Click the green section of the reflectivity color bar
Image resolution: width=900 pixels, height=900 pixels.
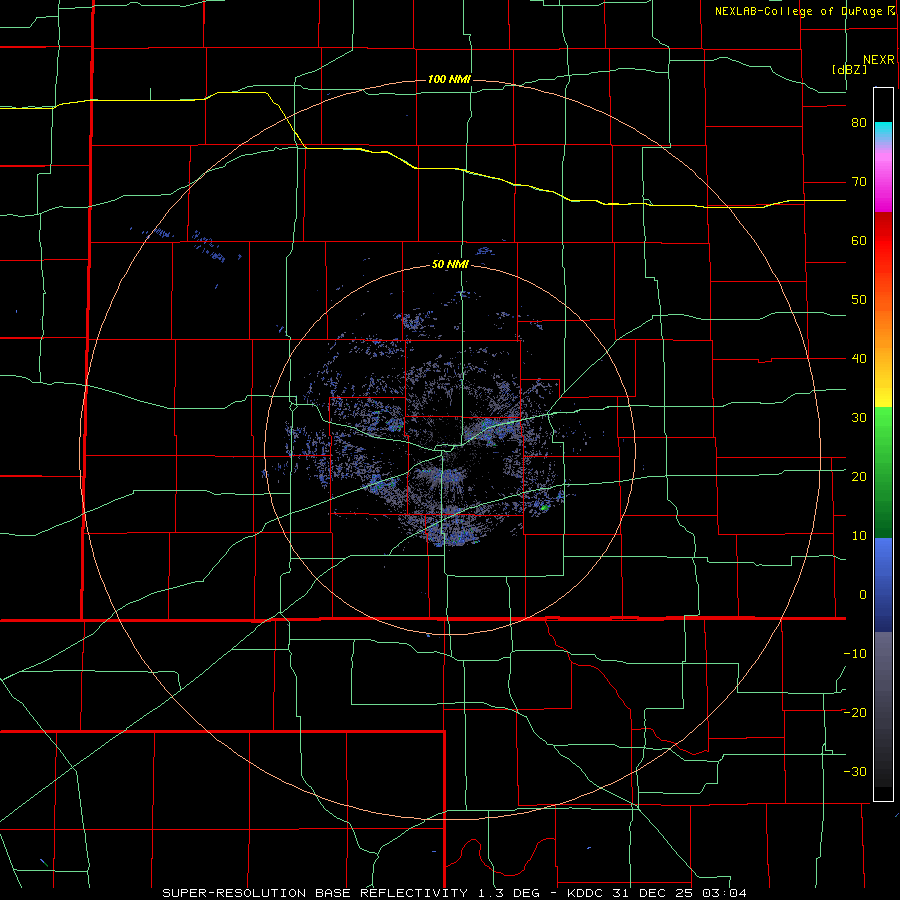tap(883, 472)
